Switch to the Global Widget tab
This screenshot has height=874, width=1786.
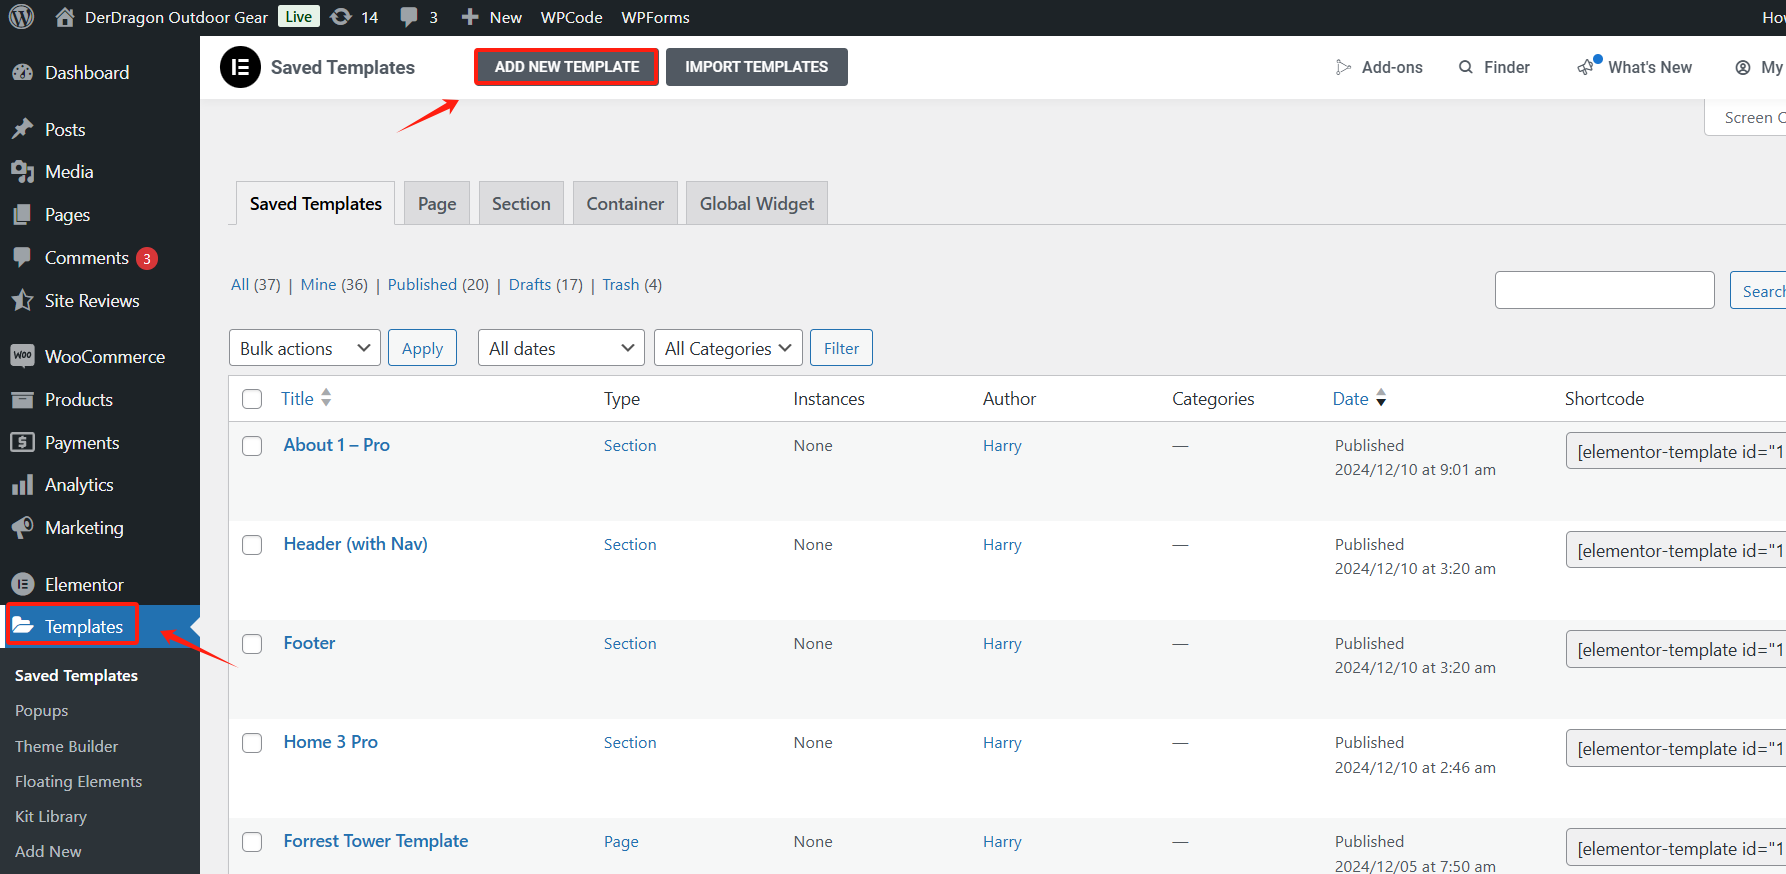pyautogui.click(x=756, y=204)
